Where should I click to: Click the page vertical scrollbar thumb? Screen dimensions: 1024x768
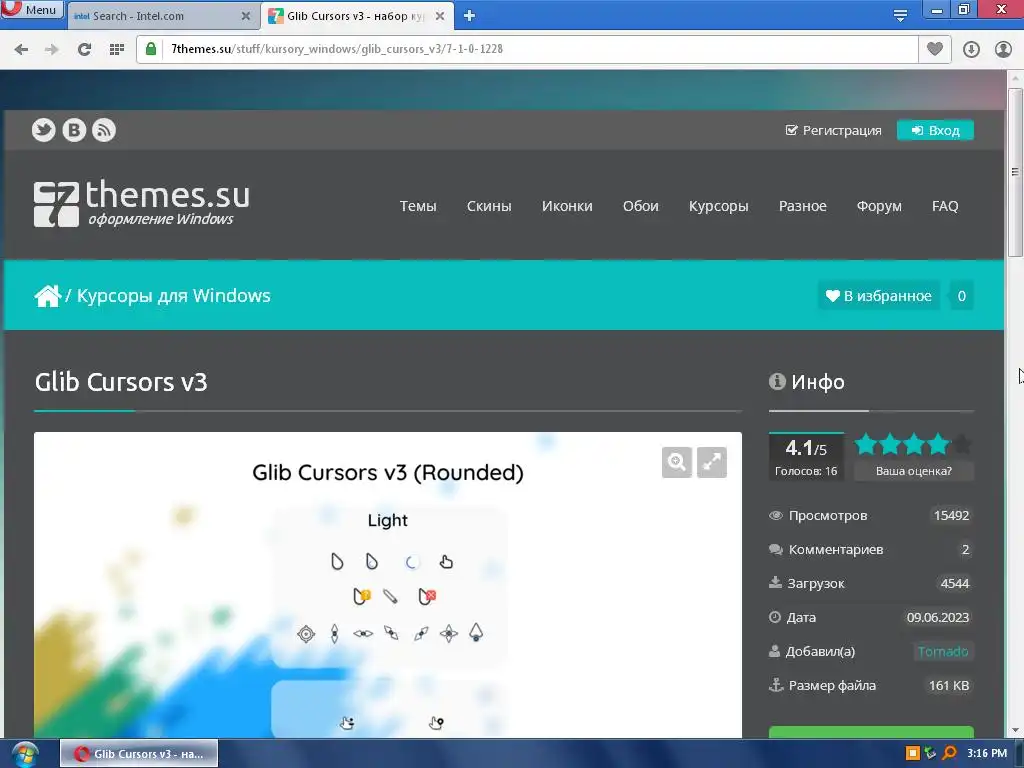tap(1015, 172)
